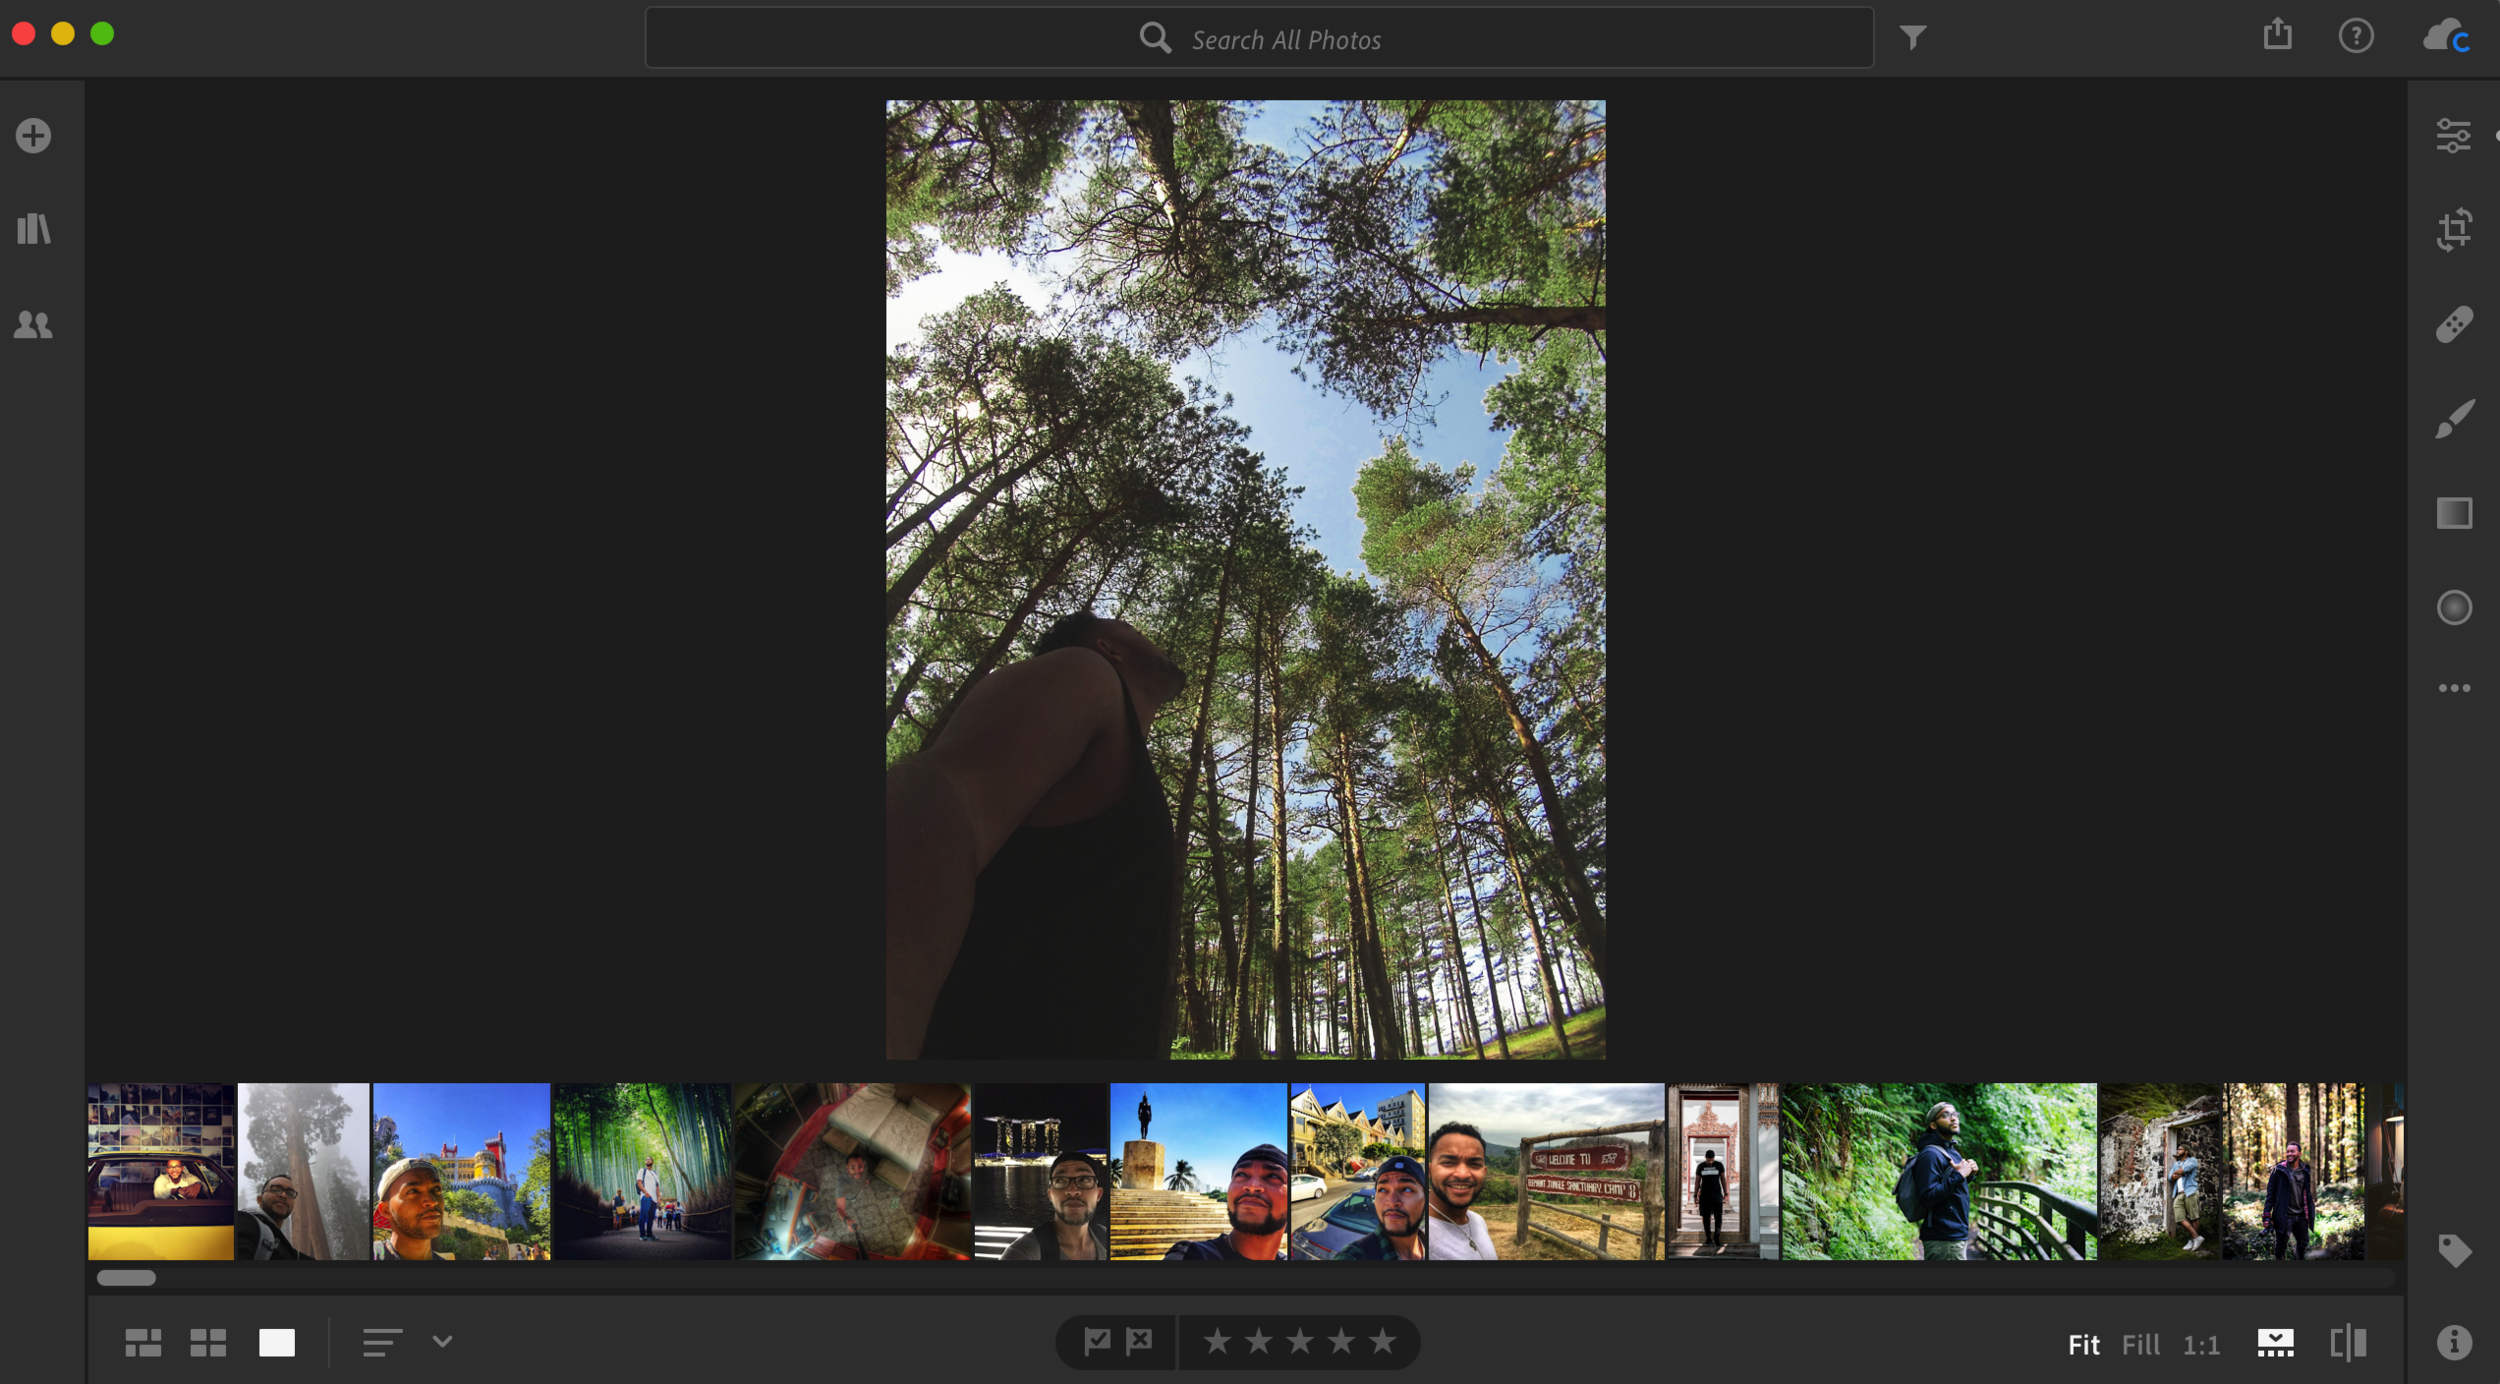Flag photo as a pick
Screen dimensions: 2500x1384
tap(1097, 1341)
